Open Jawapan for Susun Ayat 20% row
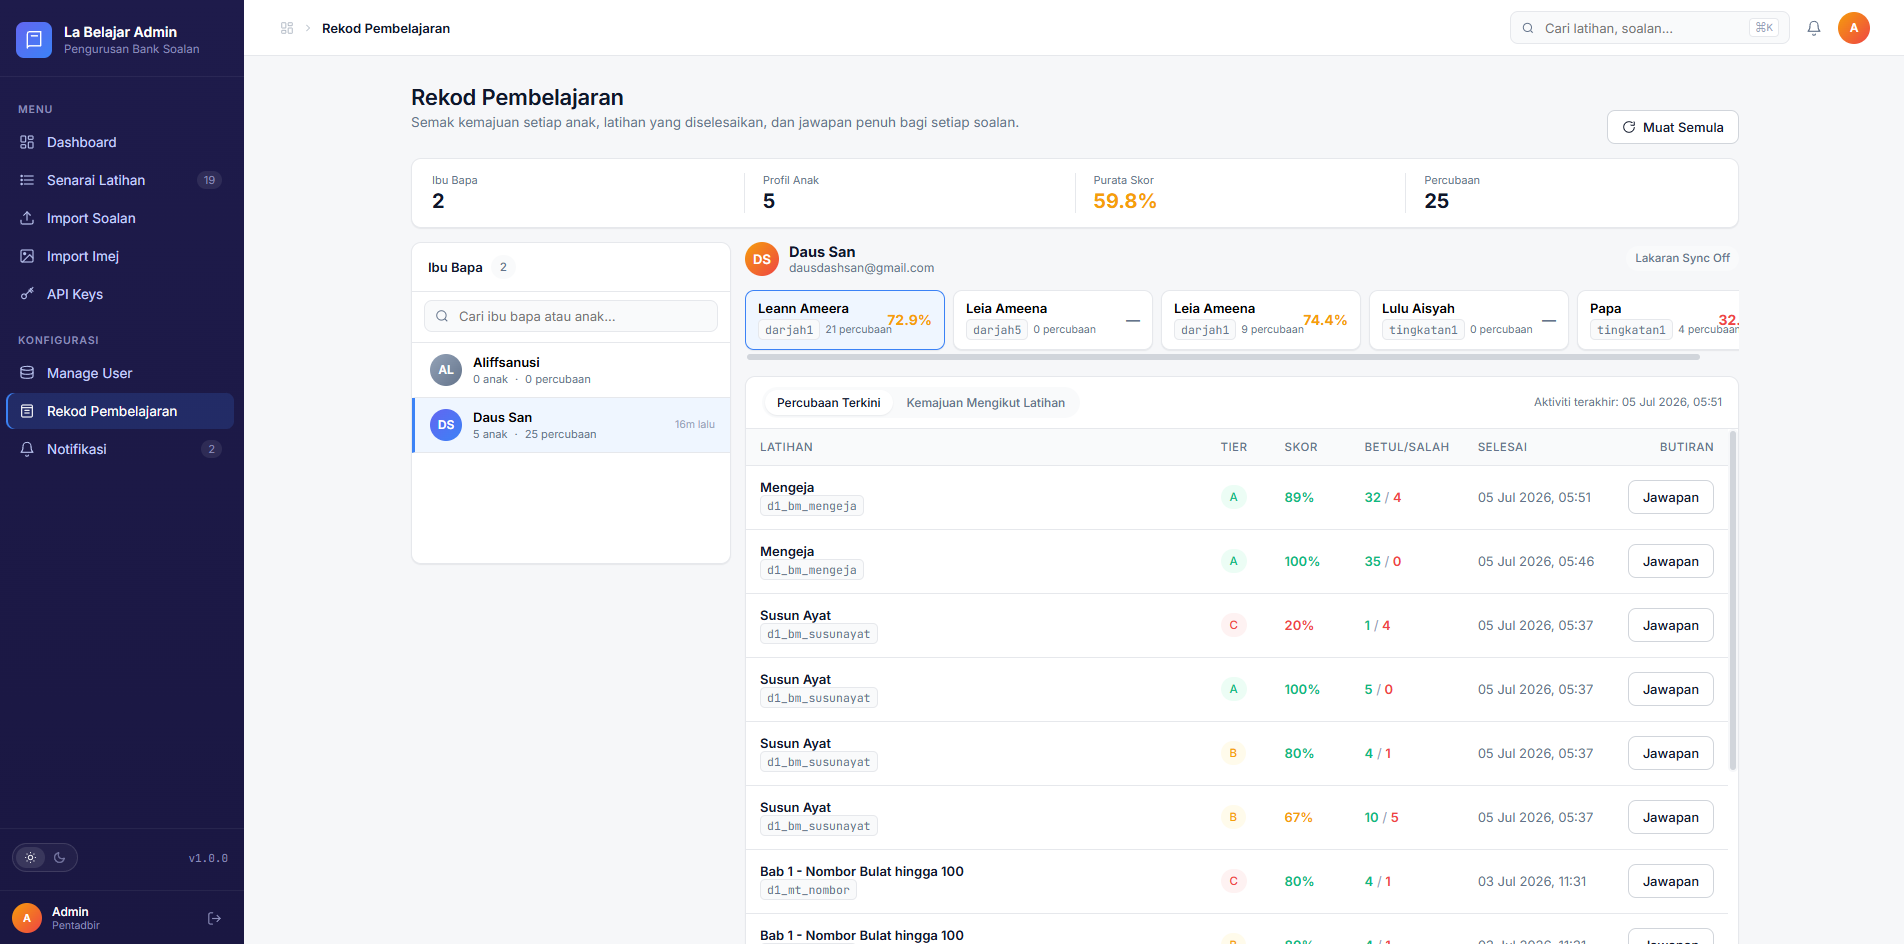Viewport: 1904px width, 944px height. click(1670, 625)
